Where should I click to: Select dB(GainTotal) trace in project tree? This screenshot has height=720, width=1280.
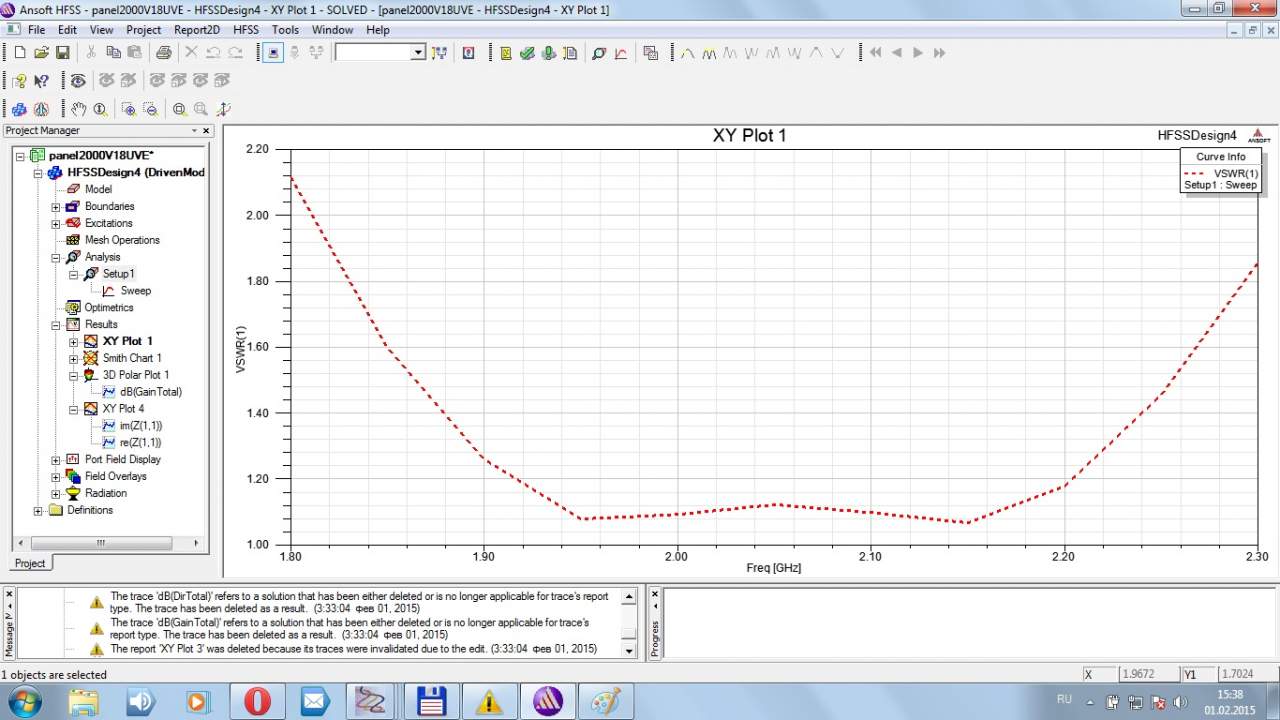(x=150, y=392)
